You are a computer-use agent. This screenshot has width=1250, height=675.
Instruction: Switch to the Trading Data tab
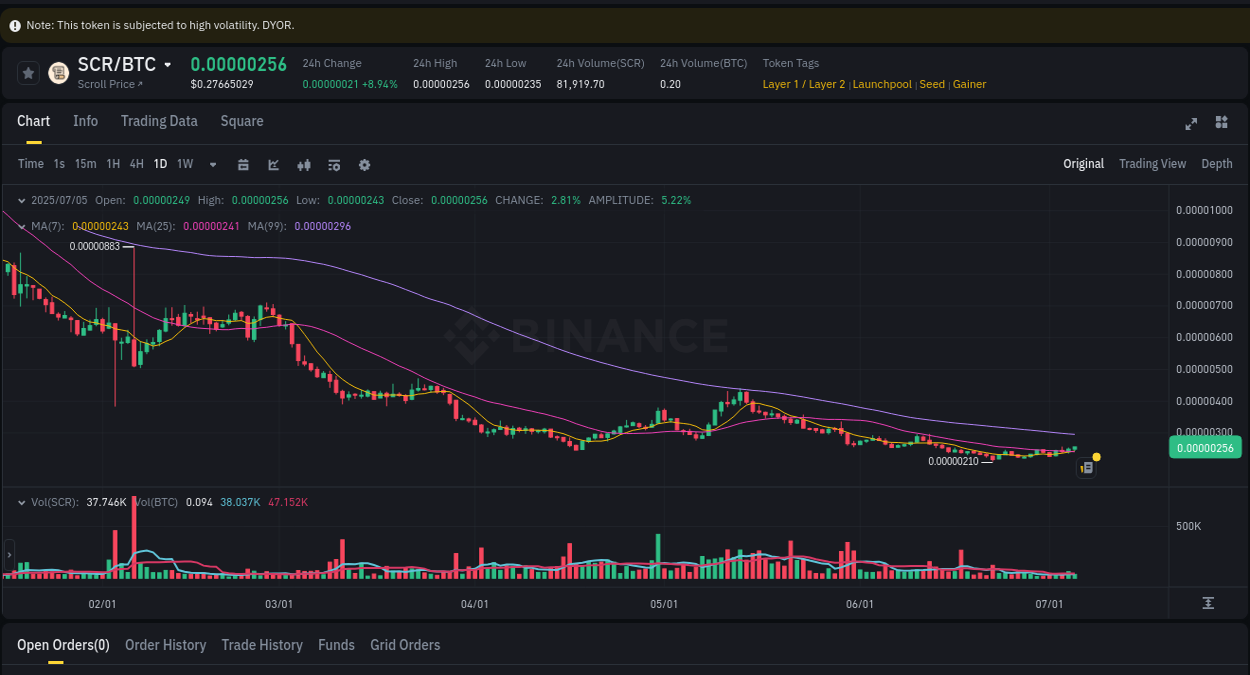[159, 121]
